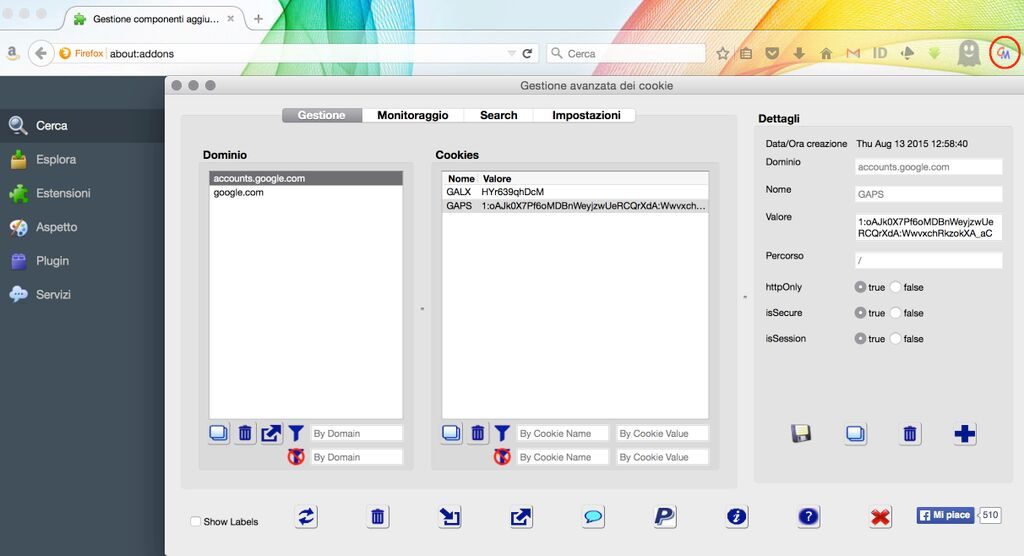Click the refresh arrows icon in bottom toolbar

306,516
